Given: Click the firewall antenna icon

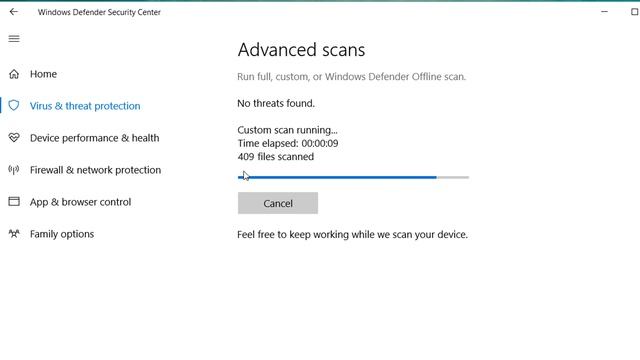Looking at the screenshot, I should click(x=14, y=170).
